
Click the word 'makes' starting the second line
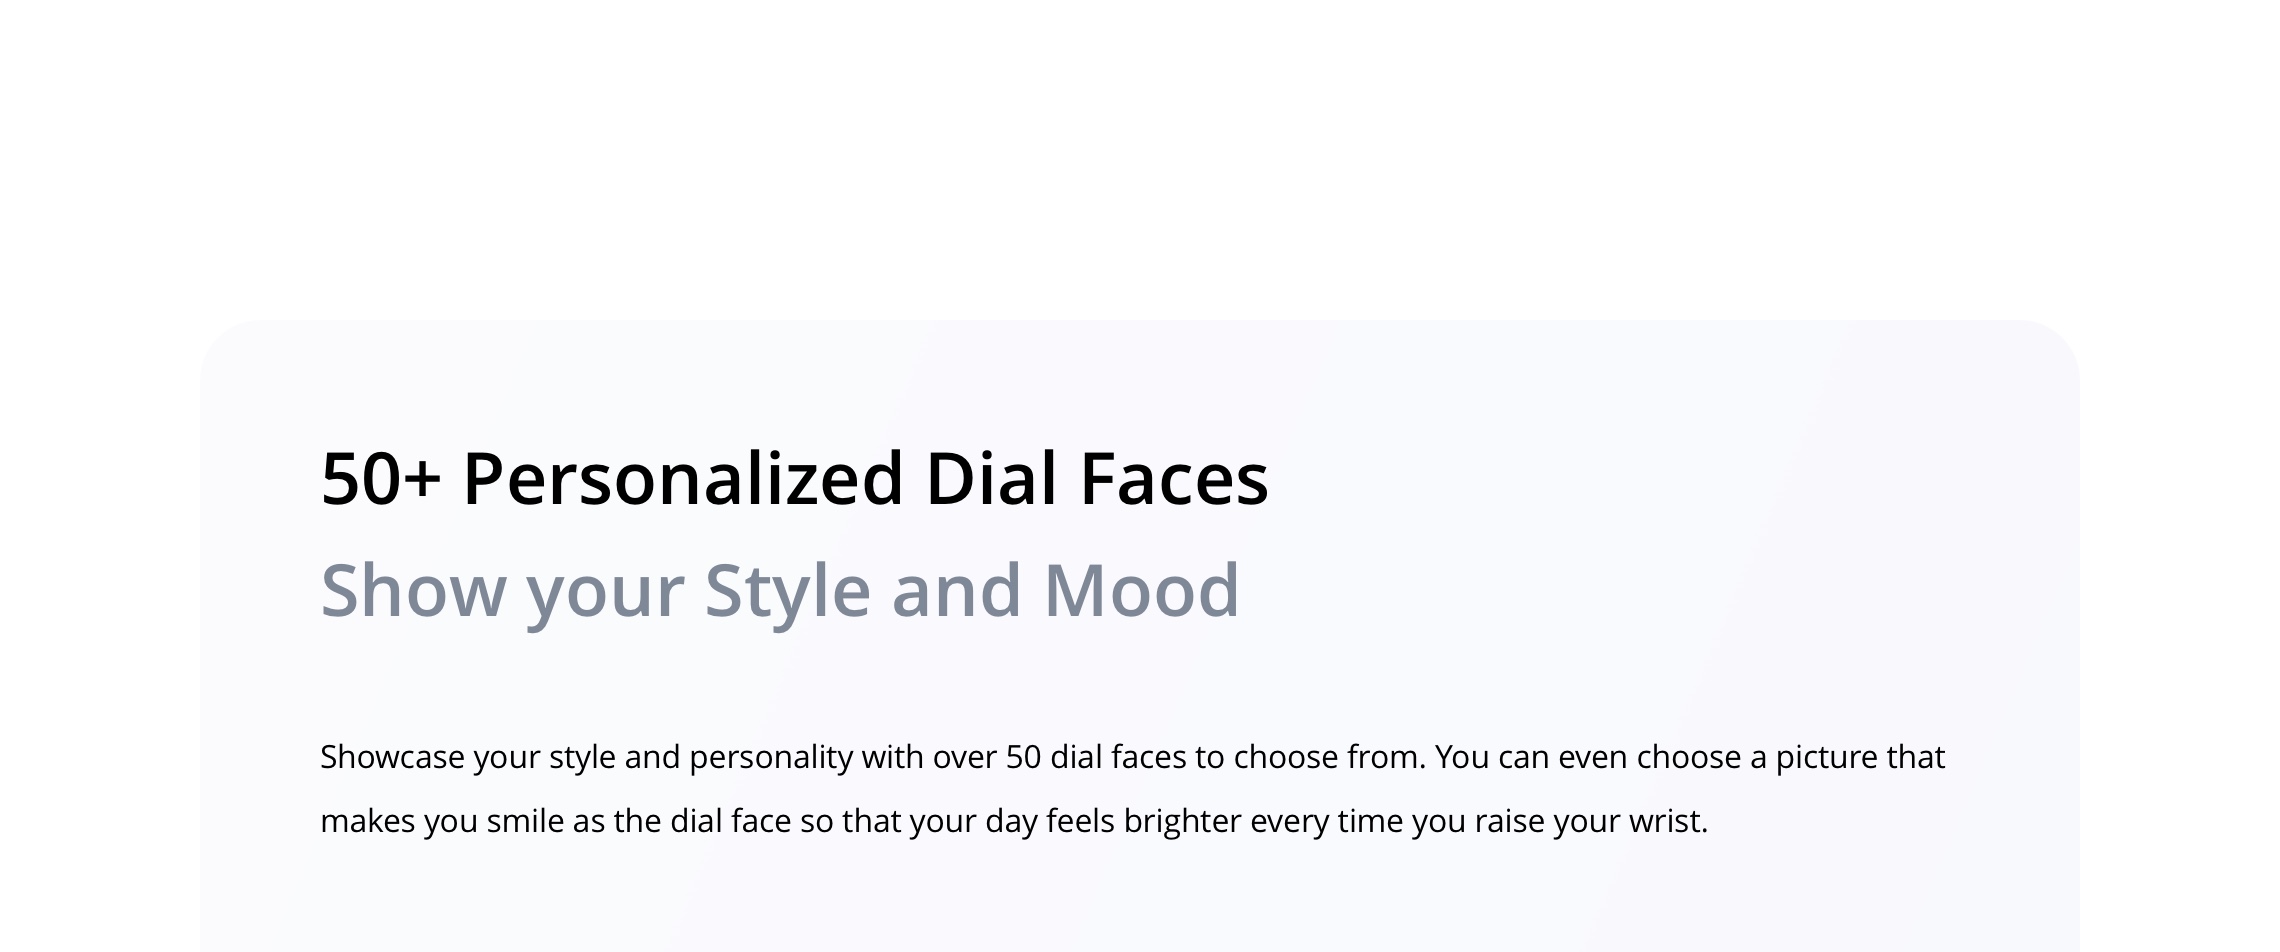tap(367, 821)
